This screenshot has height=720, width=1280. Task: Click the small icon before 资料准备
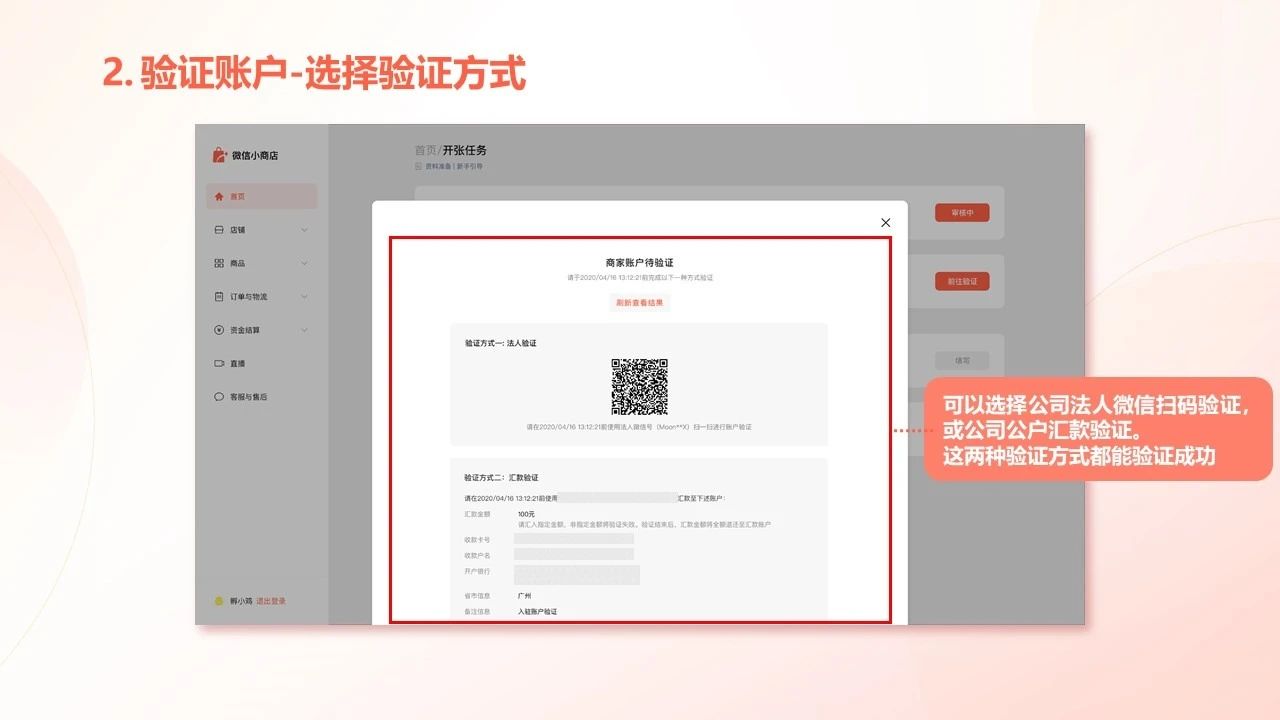[x=418, y=166]
